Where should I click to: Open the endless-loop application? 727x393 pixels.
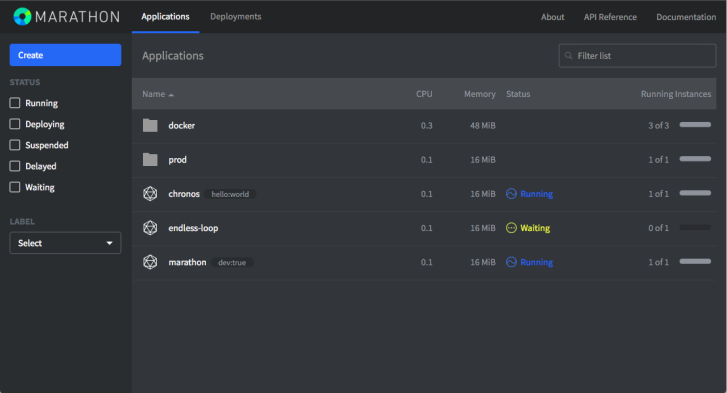pyautogui.click(x=193, y=228)
